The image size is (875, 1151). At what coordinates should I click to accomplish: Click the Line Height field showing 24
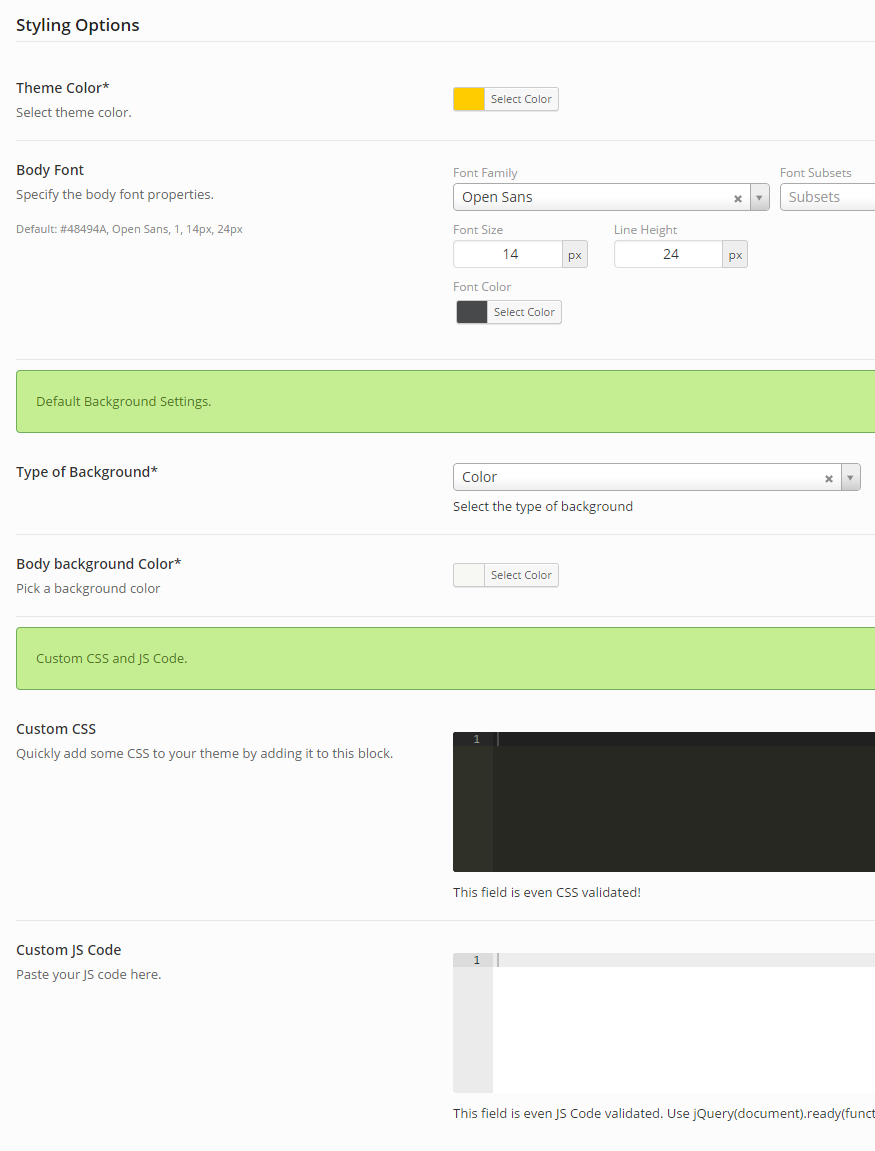669,254
